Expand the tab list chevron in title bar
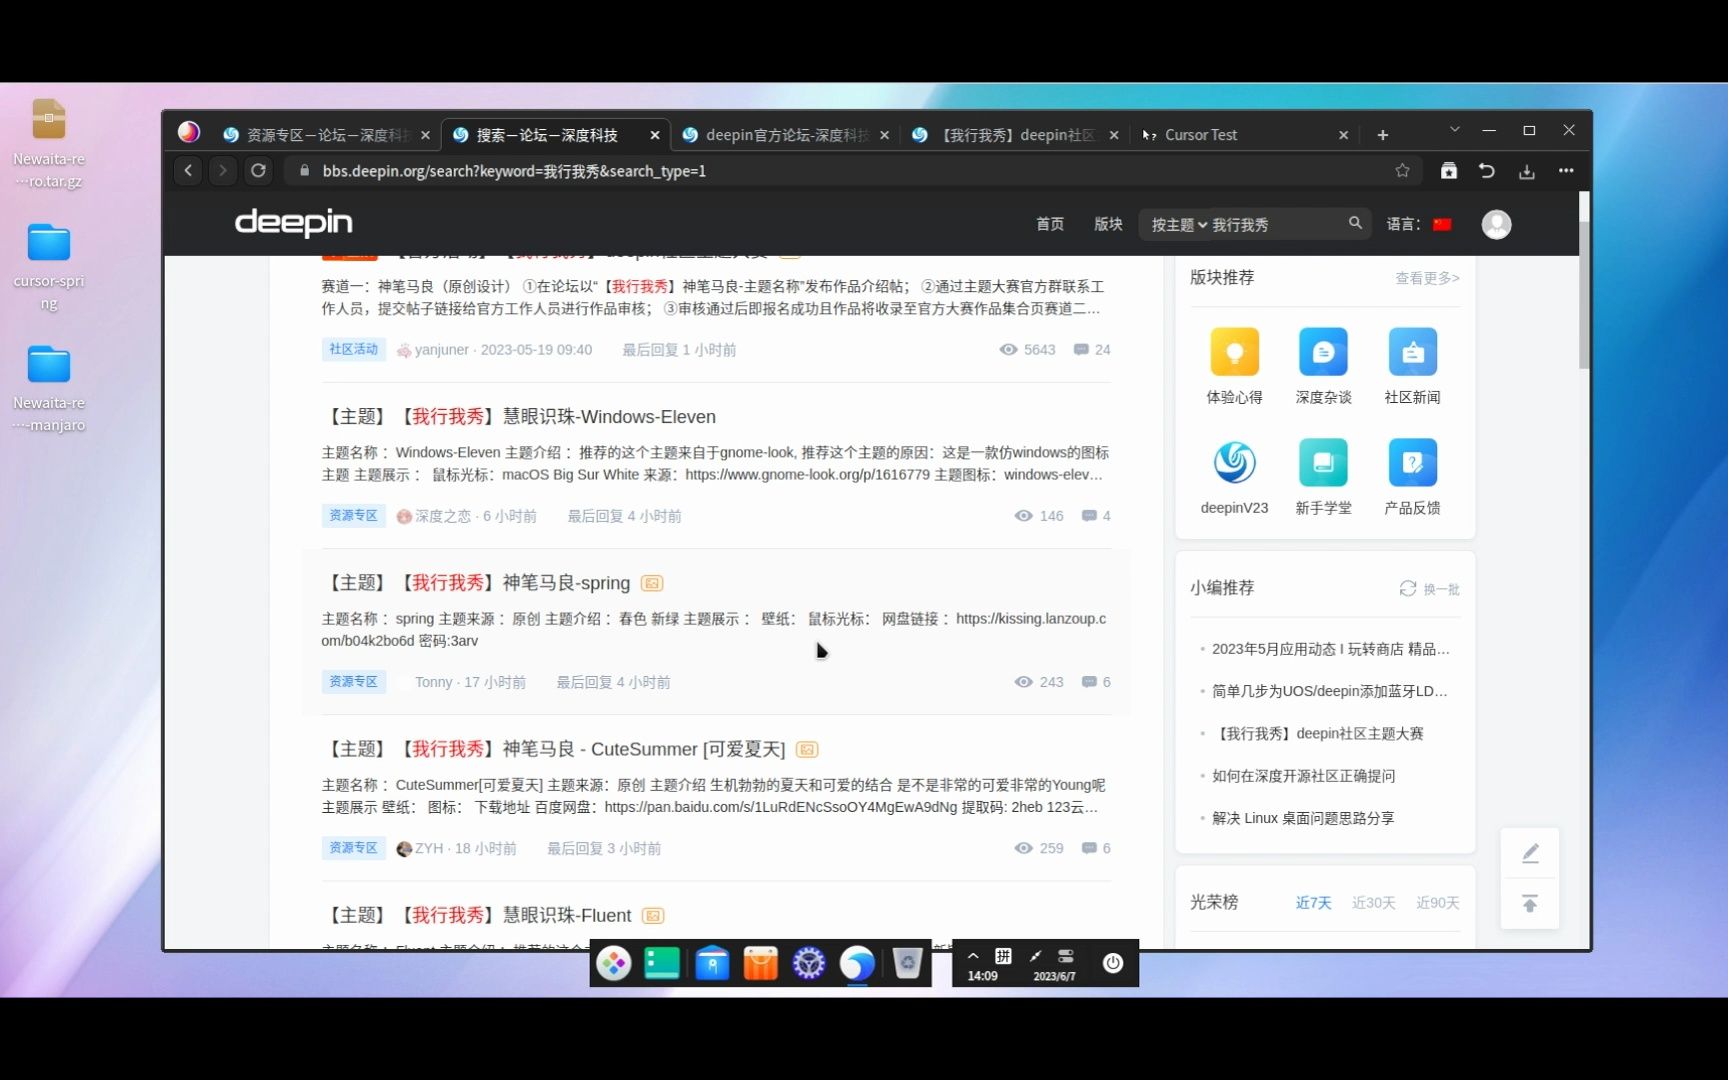This screenshot has width=1728, height=1080. click(x=1455, y=130)
